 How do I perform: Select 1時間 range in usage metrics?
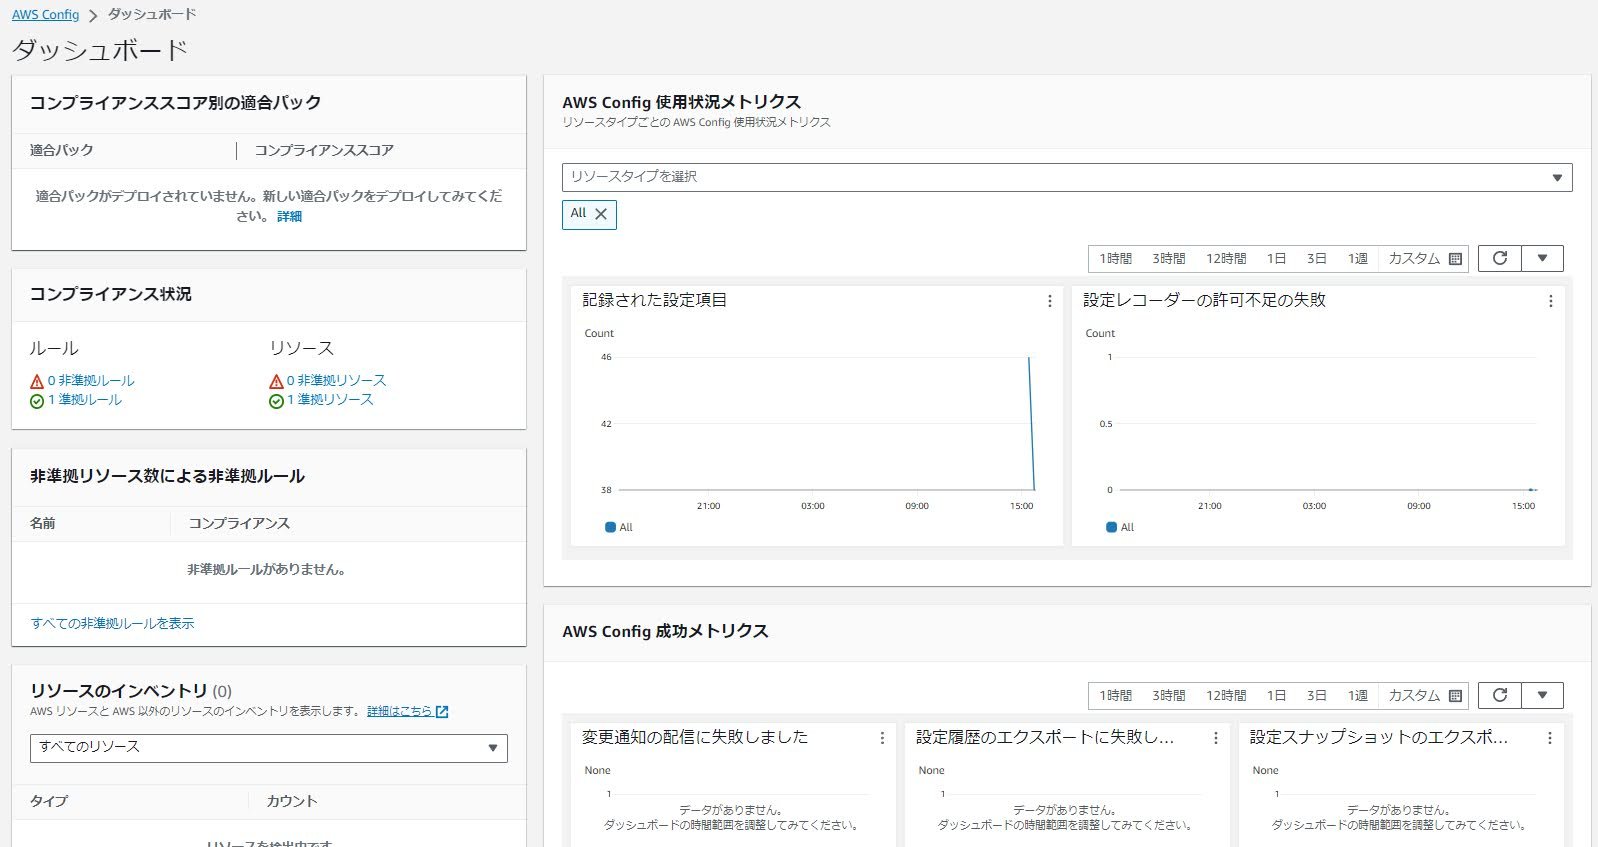pyautogui.click(x=1115, y=259)
